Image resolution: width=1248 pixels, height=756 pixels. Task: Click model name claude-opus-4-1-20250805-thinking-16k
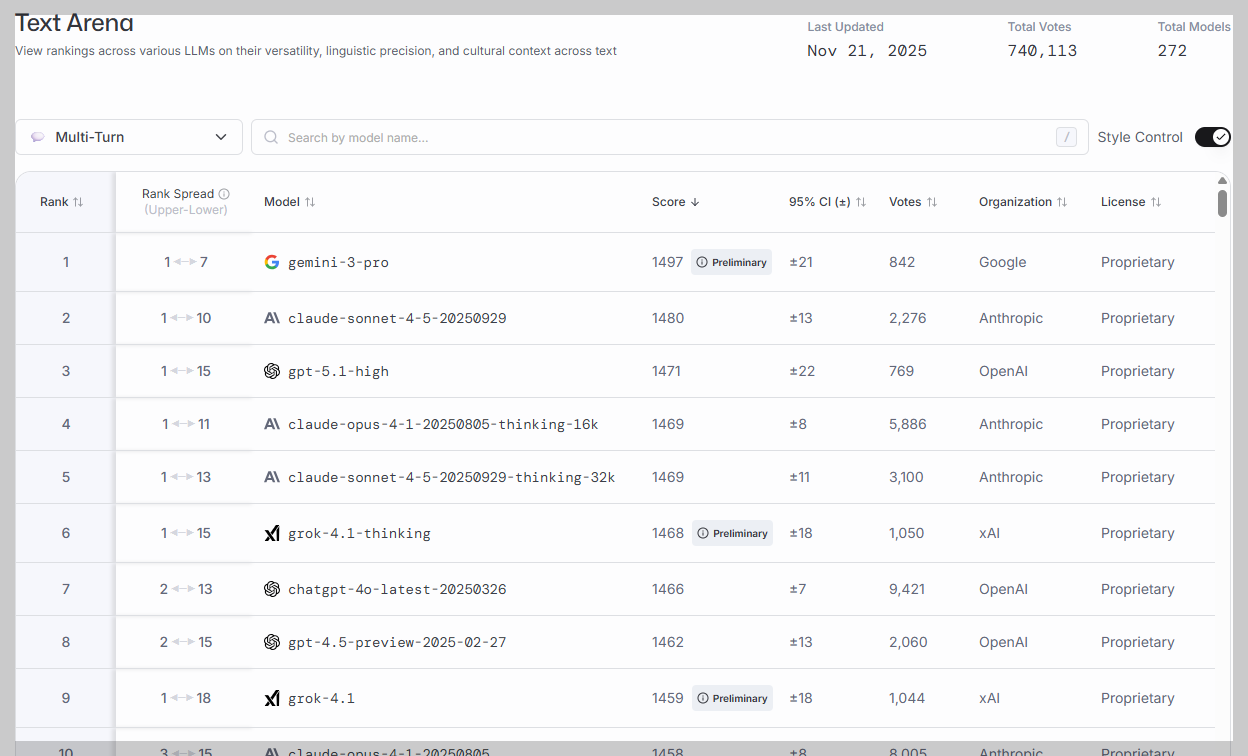click(x=443, y=424)
